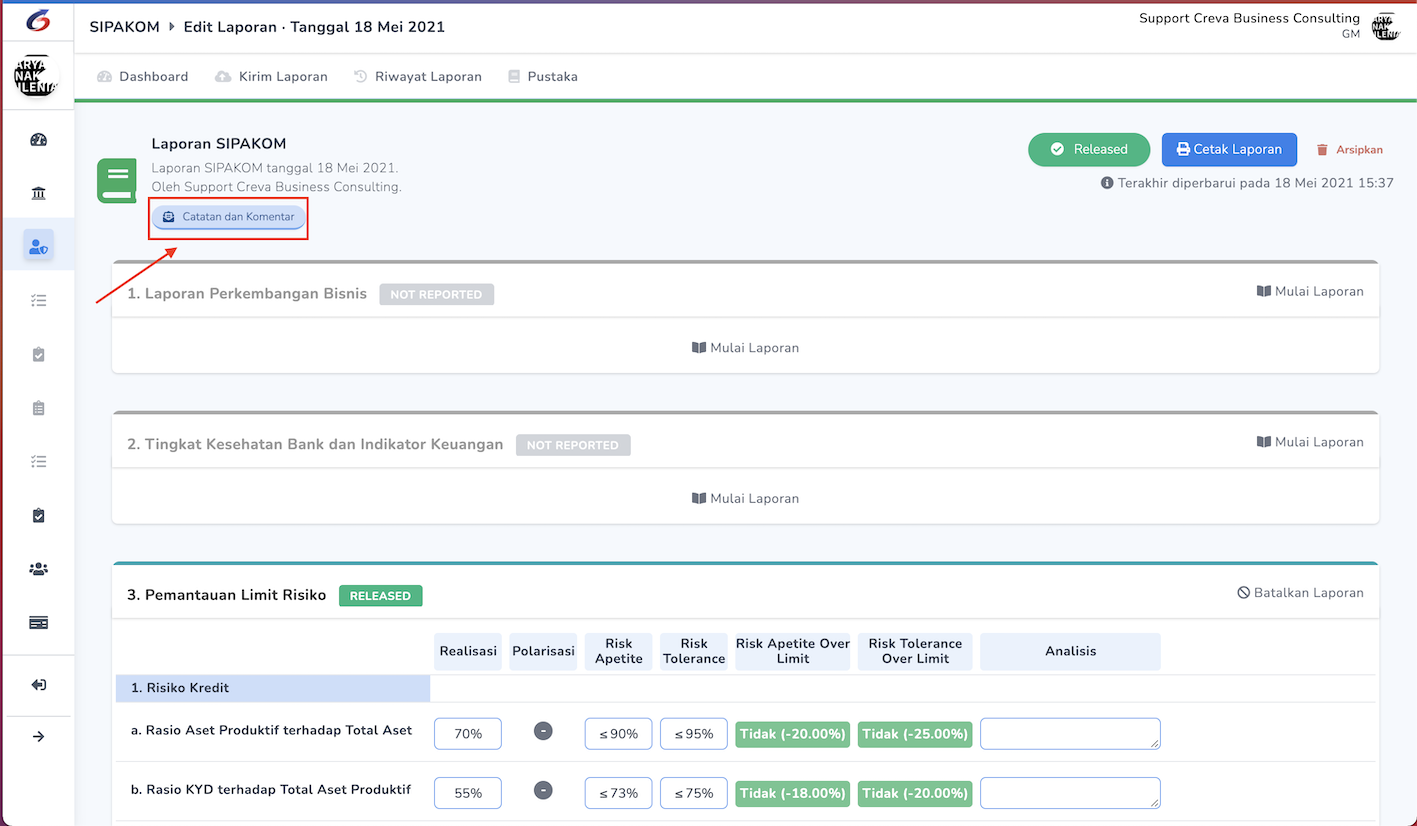
Task: Go to the Dashboard tab
Action: [x=143, y=76]
